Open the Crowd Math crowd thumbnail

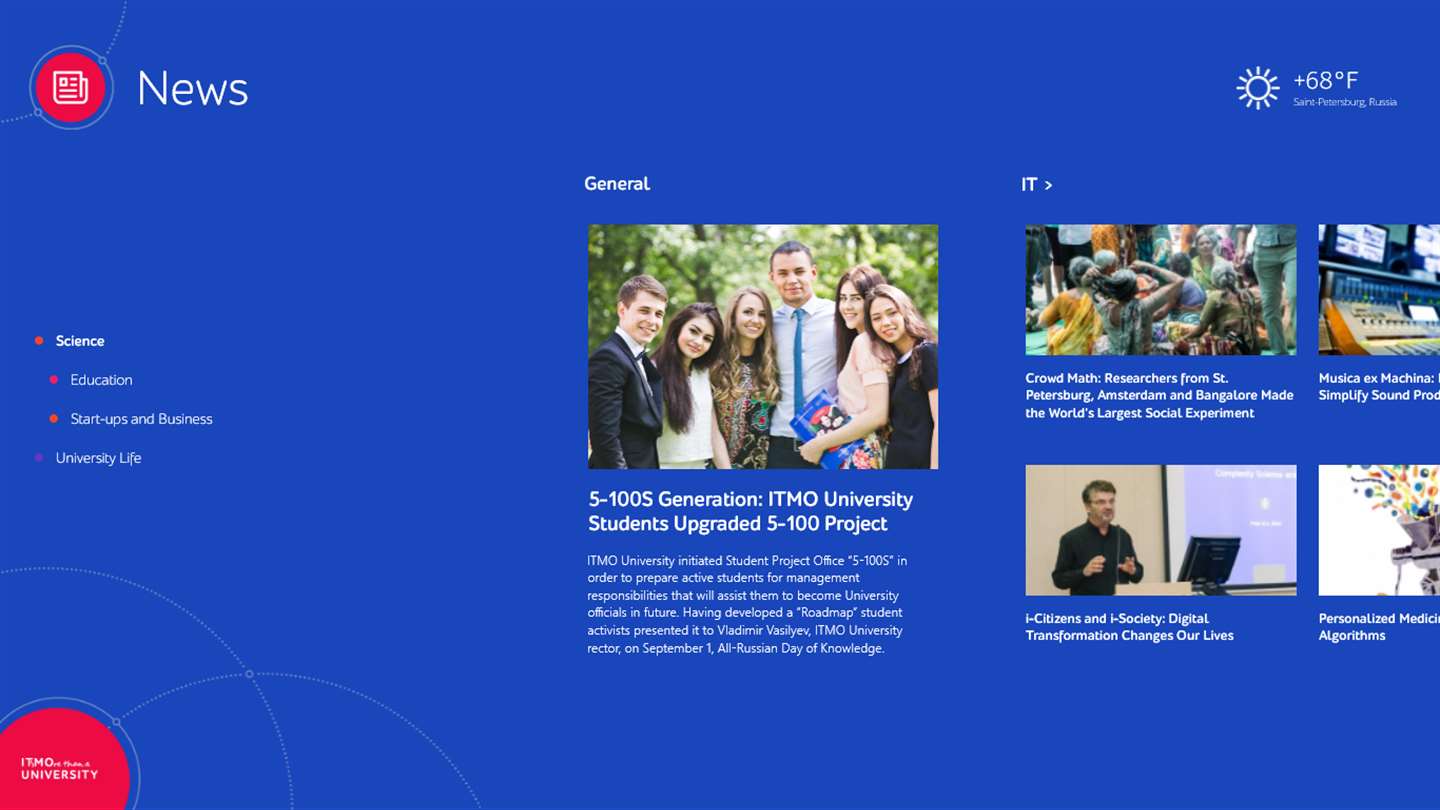tap(1161, 290)
